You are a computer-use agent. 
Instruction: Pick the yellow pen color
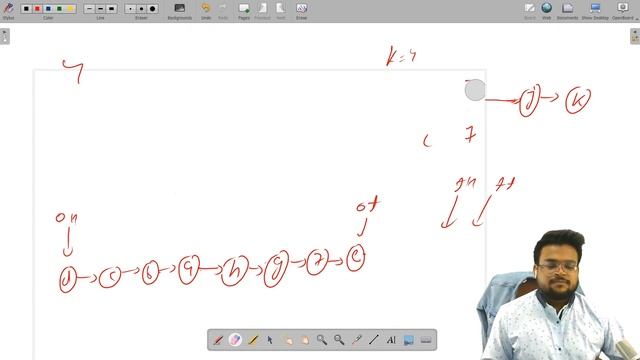tap(71, 9)
